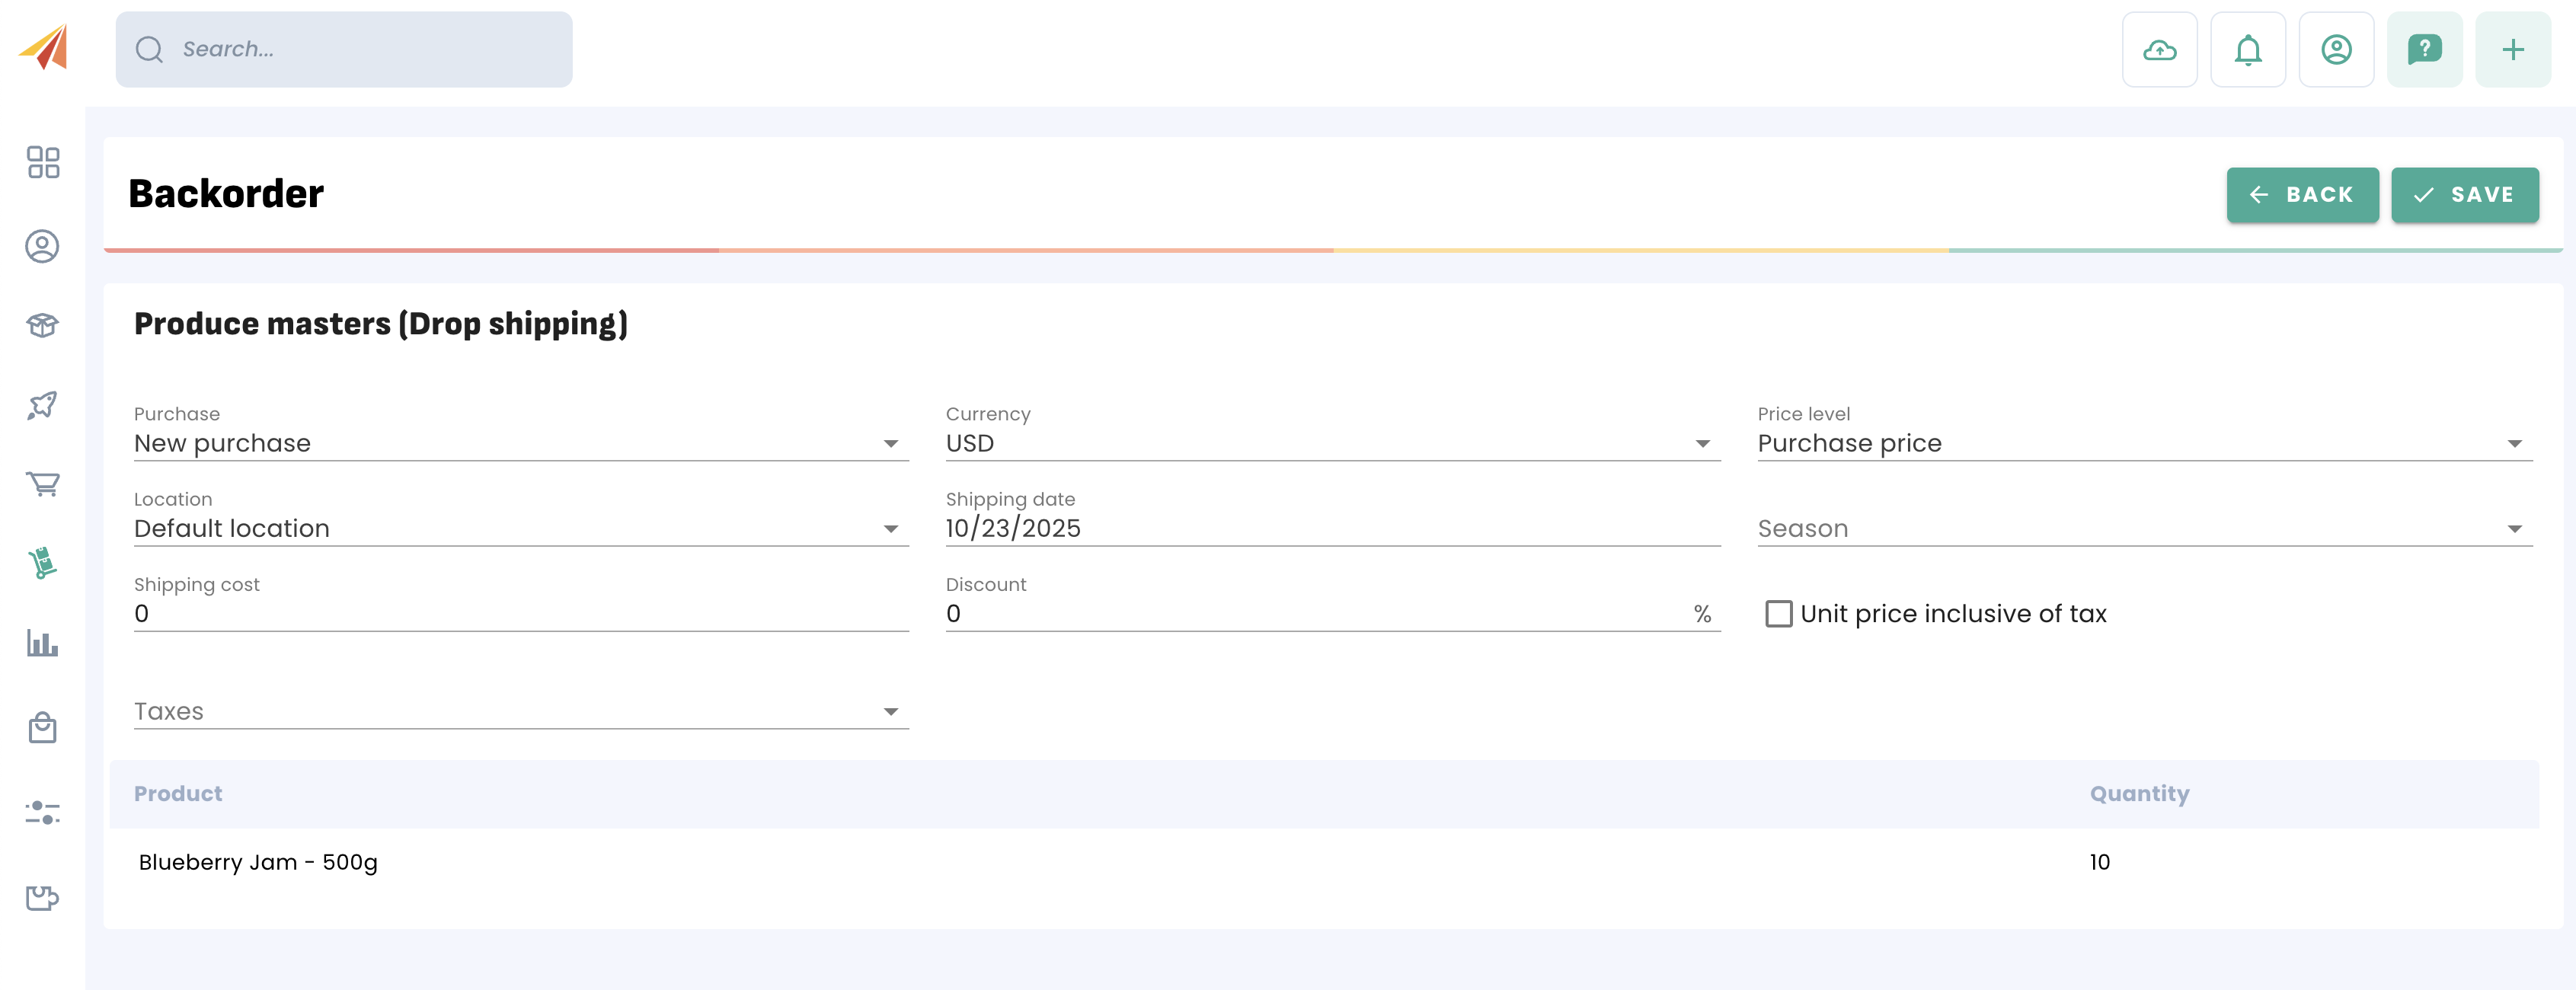Click the cloud upload icon
This screenshot has height=990, width=2576.
coord(2159,50)
